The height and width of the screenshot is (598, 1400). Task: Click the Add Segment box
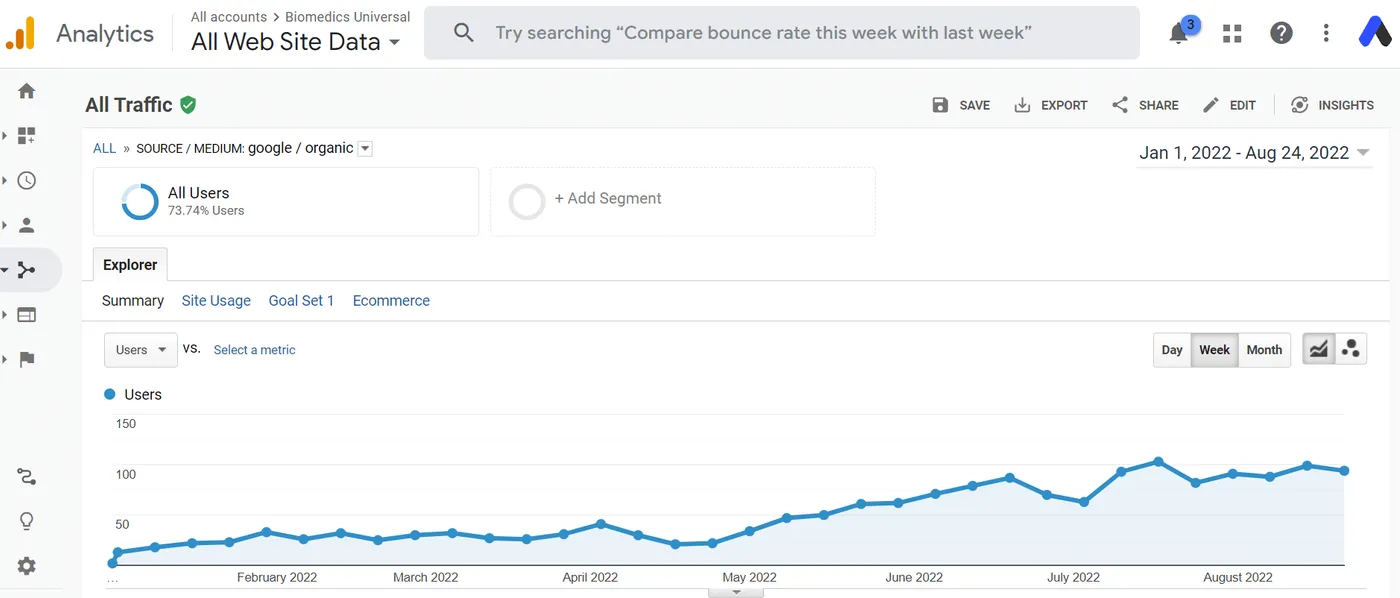(683, 202)
